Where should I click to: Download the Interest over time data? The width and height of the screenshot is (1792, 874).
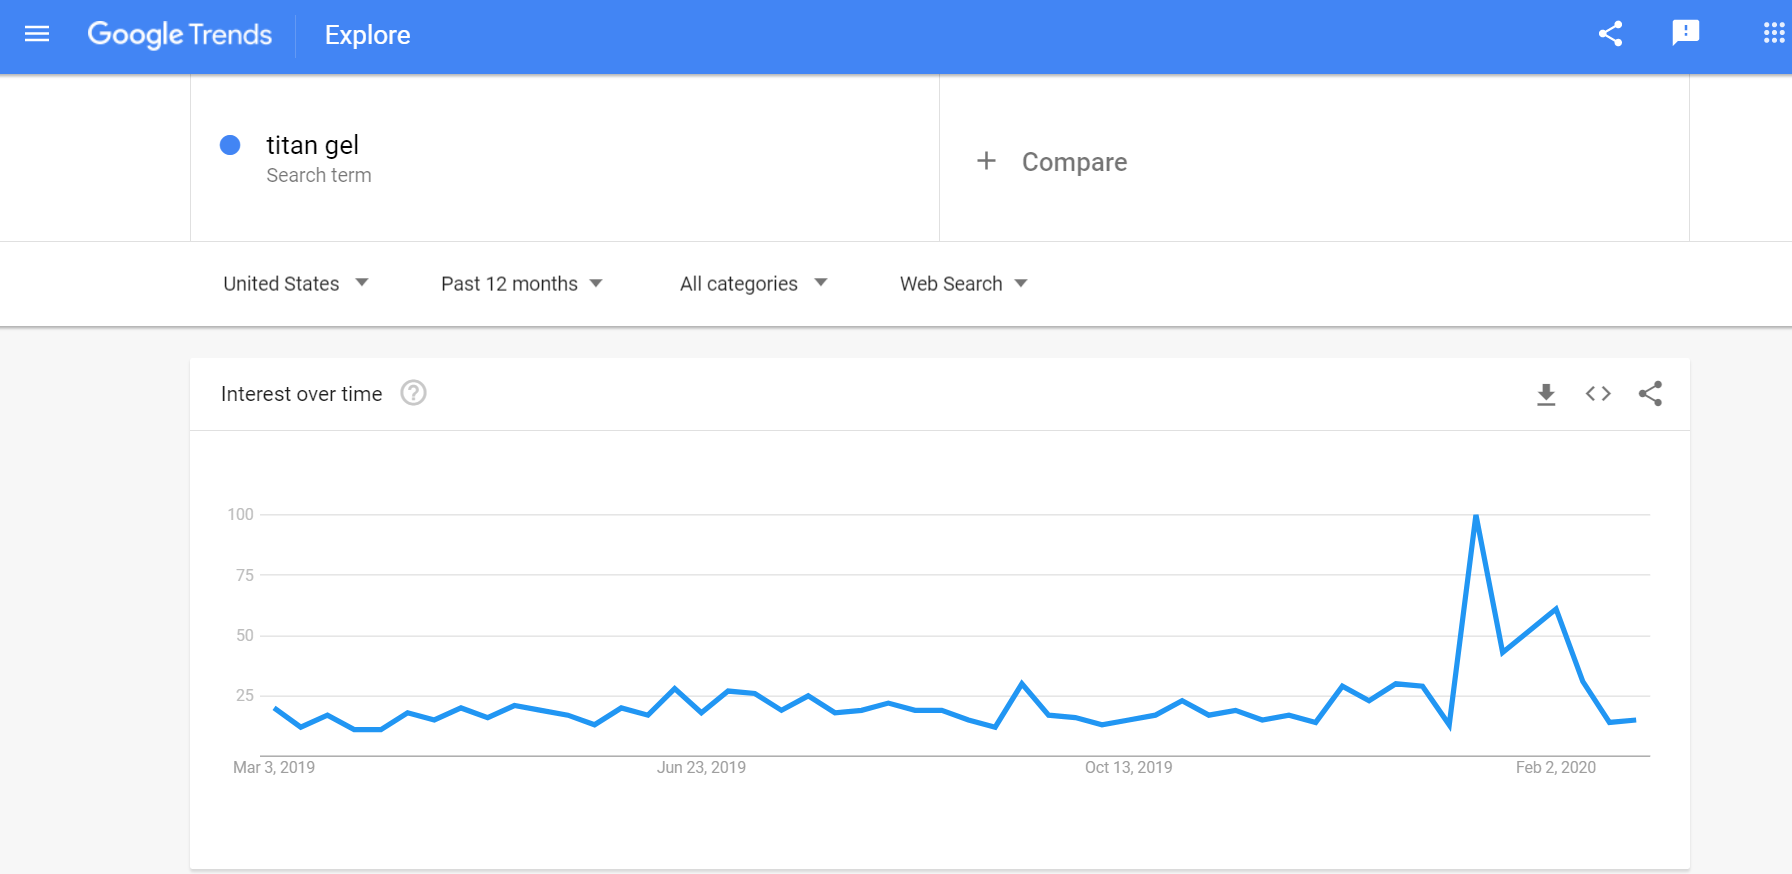(1546, 394)
